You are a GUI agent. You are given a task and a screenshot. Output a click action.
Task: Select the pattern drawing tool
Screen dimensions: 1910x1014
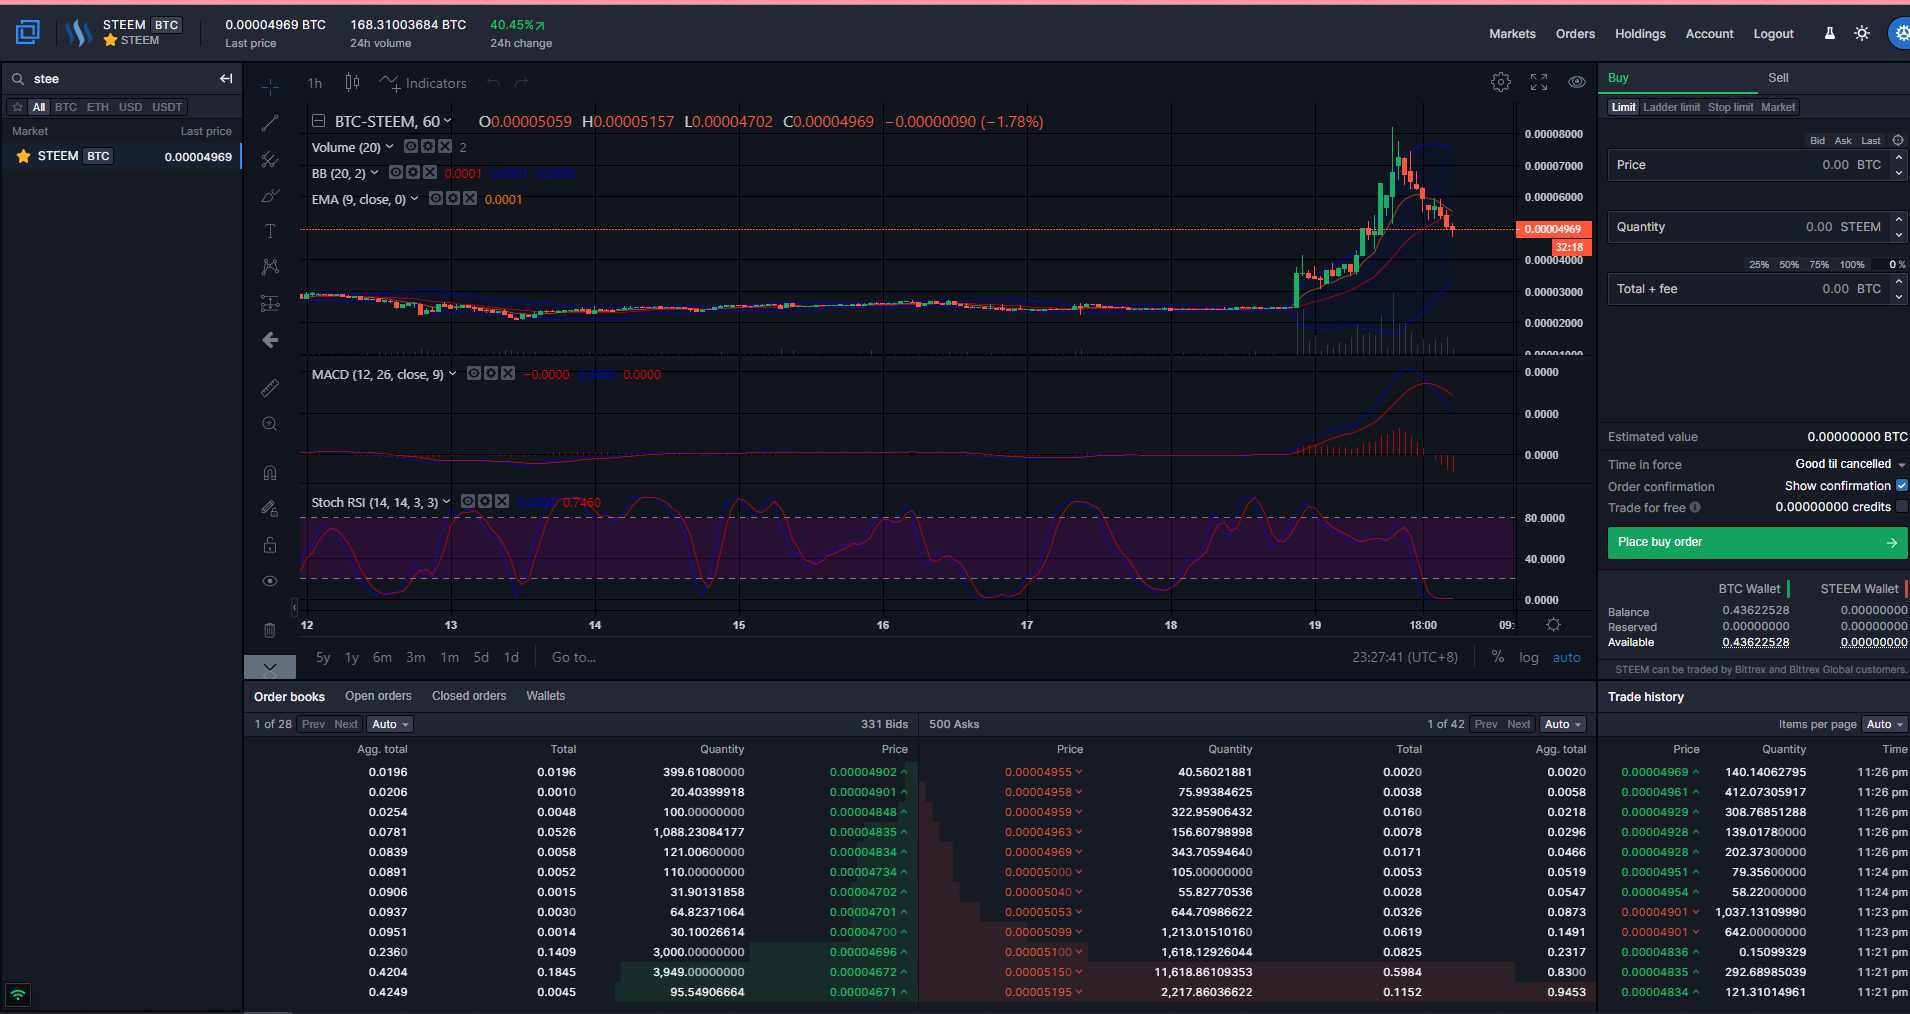coord(270,267)
